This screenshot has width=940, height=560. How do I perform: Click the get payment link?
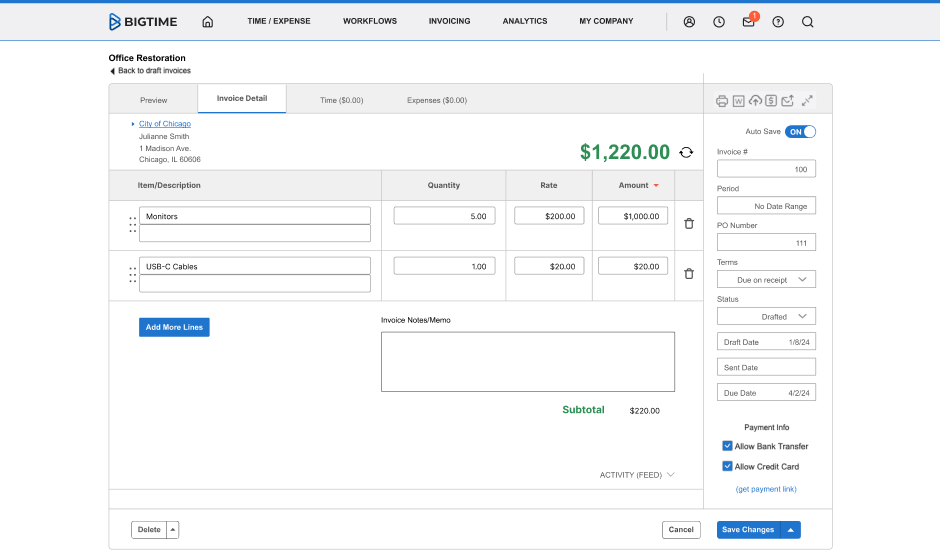click(x=766, y=489)
